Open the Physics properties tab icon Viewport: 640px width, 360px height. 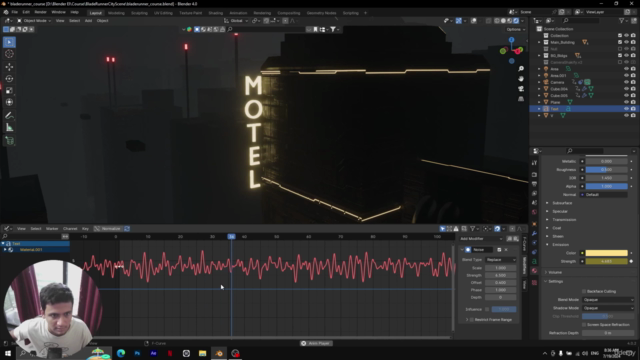tap(534, 242)
